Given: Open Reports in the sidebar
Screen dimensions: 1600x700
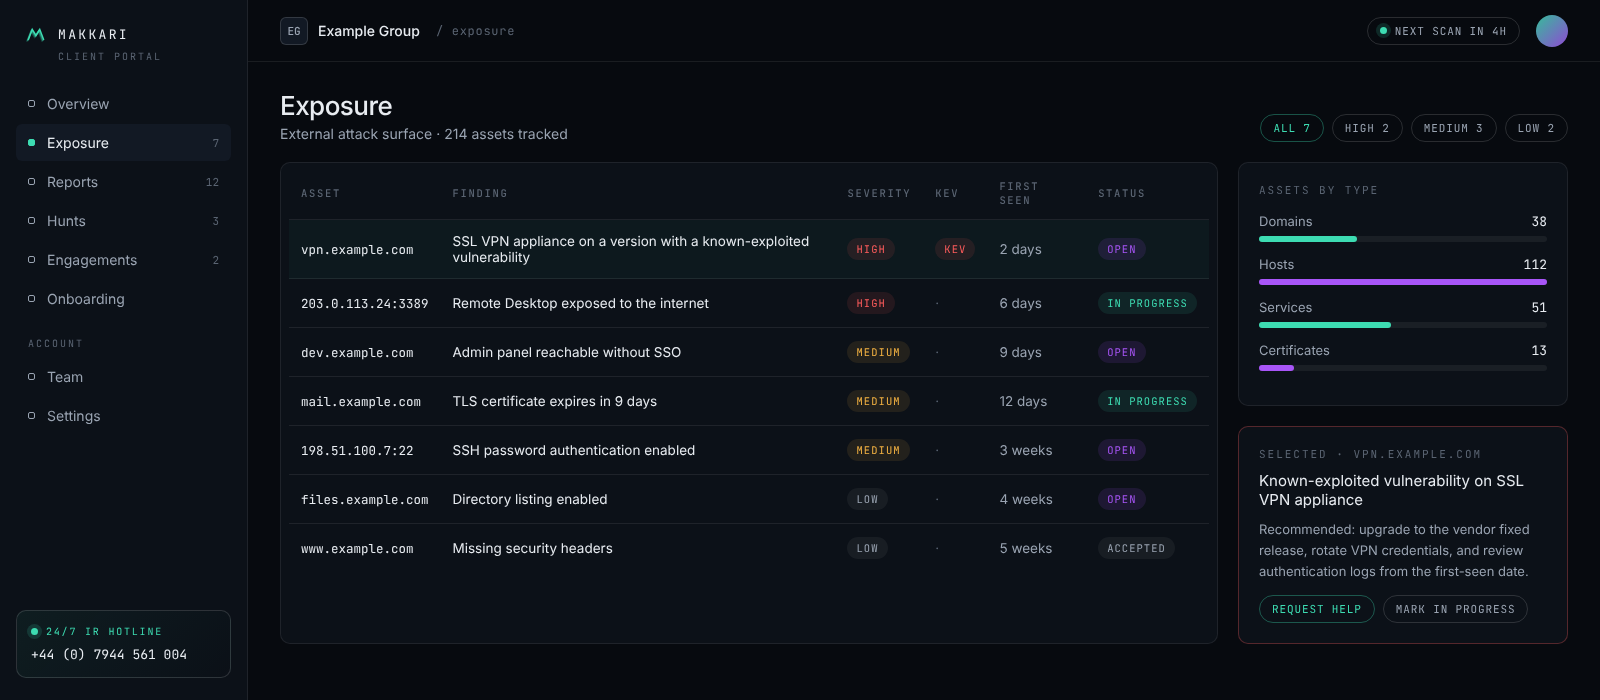Looking at the screenshot, I should coord(123,182).
